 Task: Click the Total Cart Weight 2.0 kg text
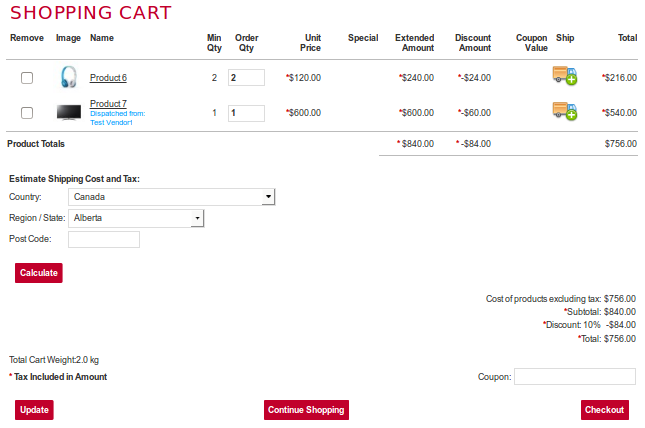54,360
